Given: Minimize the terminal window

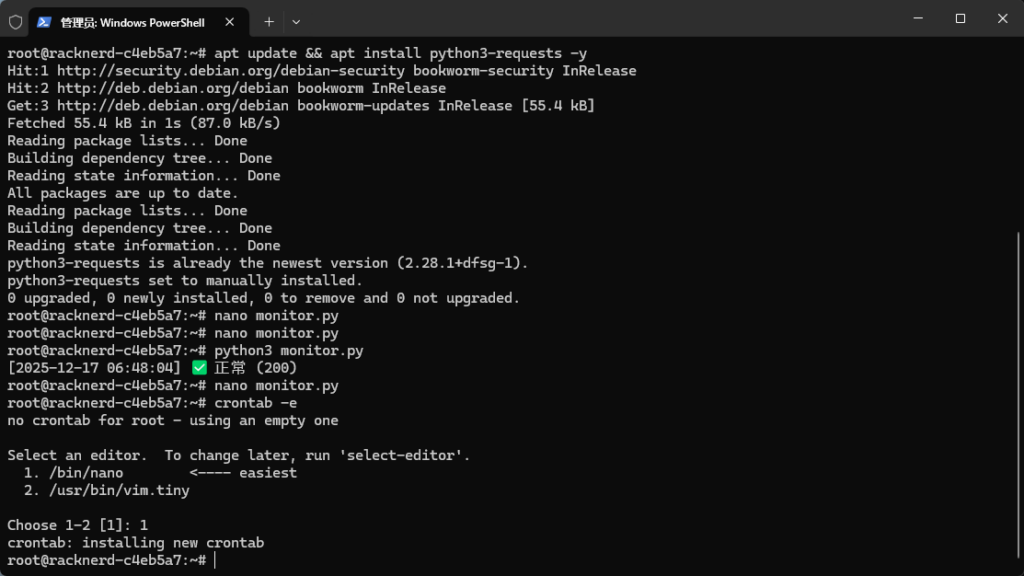Looking at the screenshot, I should [916, 18].
